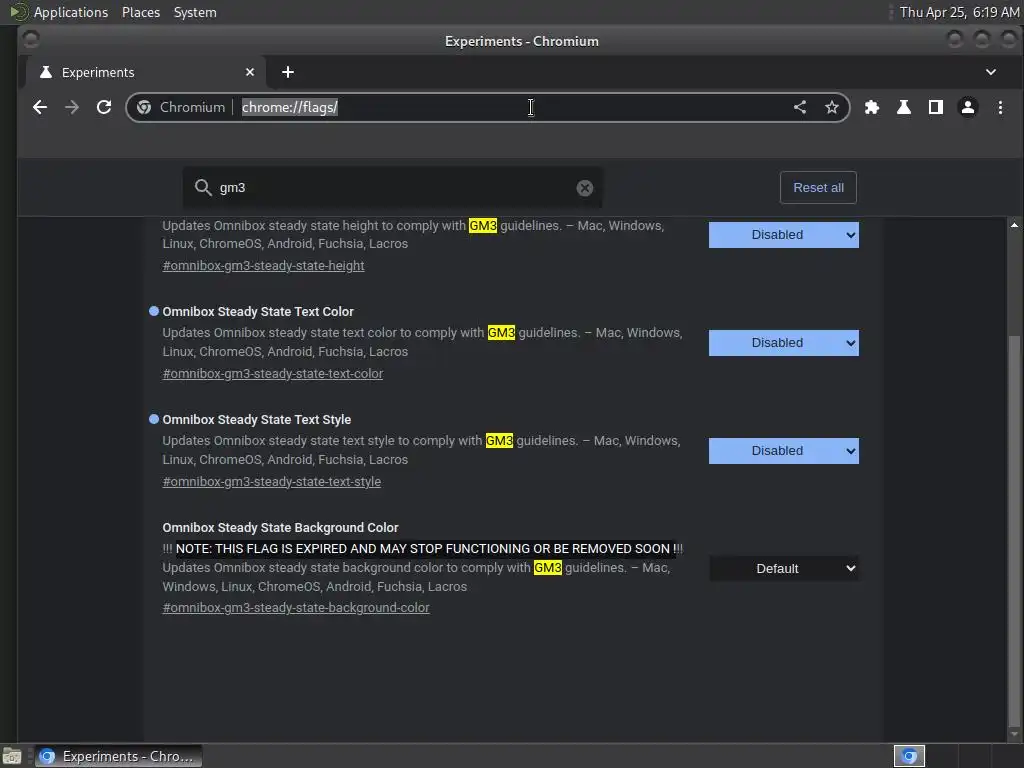The height and width of the screenshot is (768, 1024).
Task: Open a new tab with the plus button
Action: [287, 72]
